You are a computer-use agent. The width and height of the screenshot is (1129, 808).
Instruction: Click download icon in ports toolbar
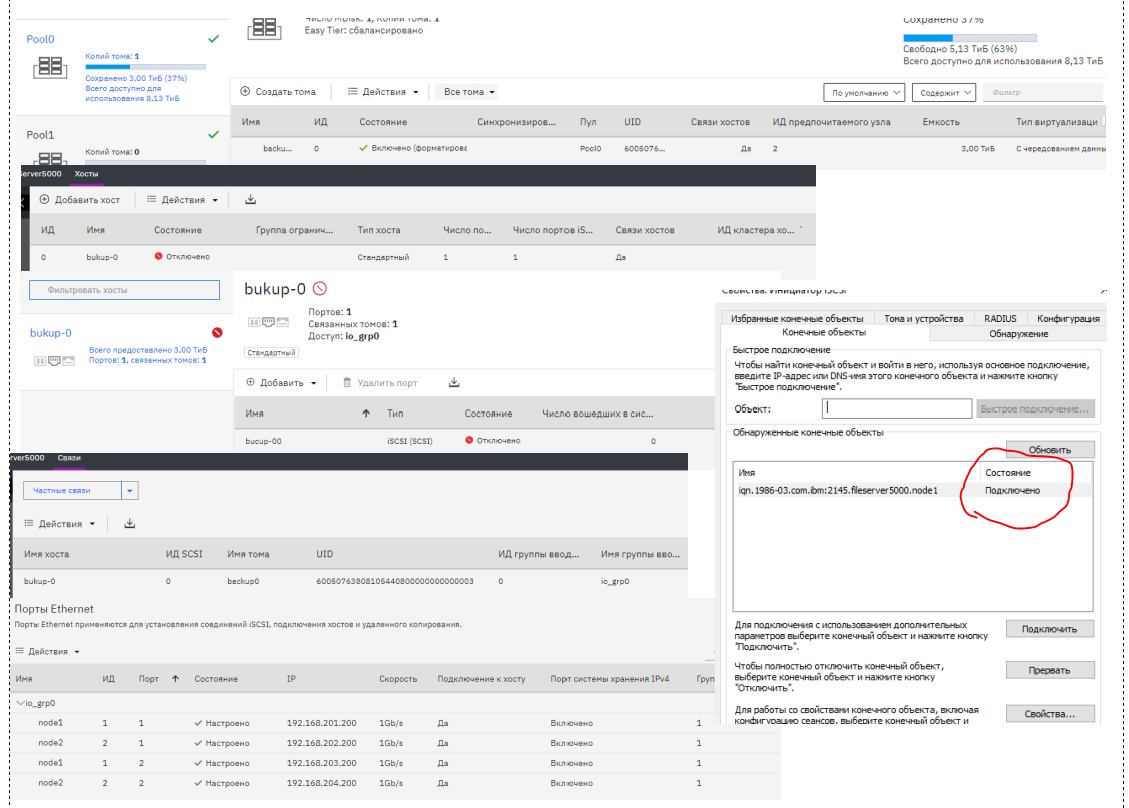point(454,382)
